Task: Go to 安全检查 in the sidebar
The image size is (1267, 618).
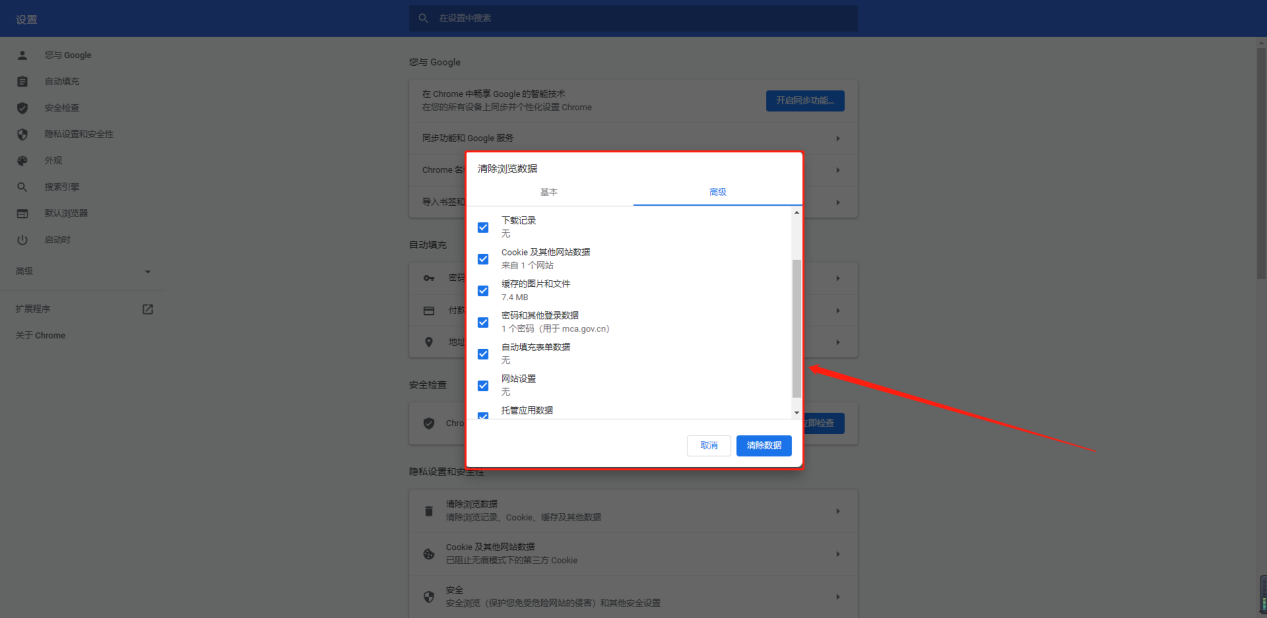Action: [x=62, y=107]
